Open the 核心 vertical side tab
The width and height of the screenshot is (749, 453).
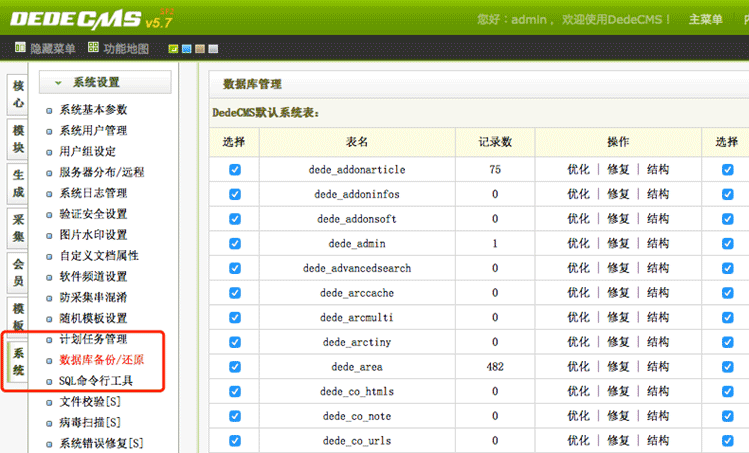[x=18, y=93]
